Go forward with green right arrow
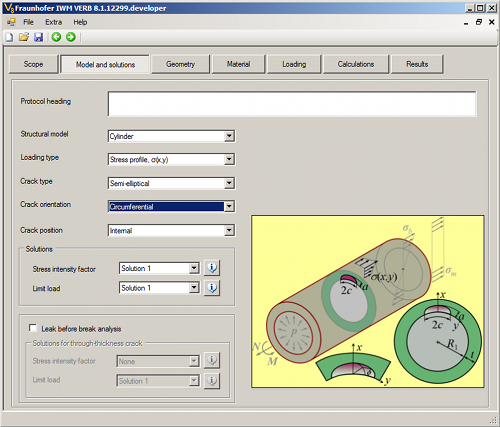500x427 pixels. [x=71, y=37]
